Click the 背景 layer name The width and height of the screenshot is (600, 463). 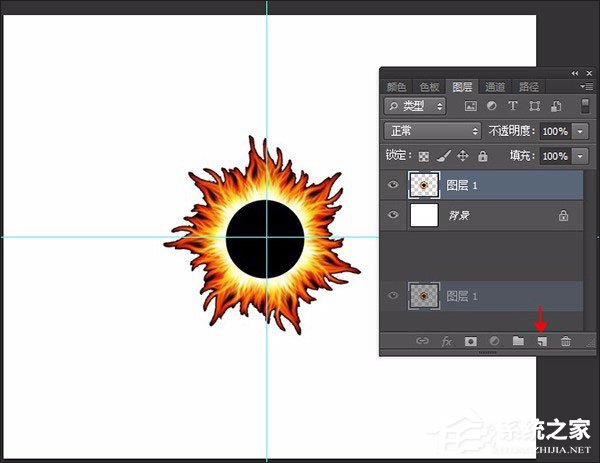click(459, 215)
